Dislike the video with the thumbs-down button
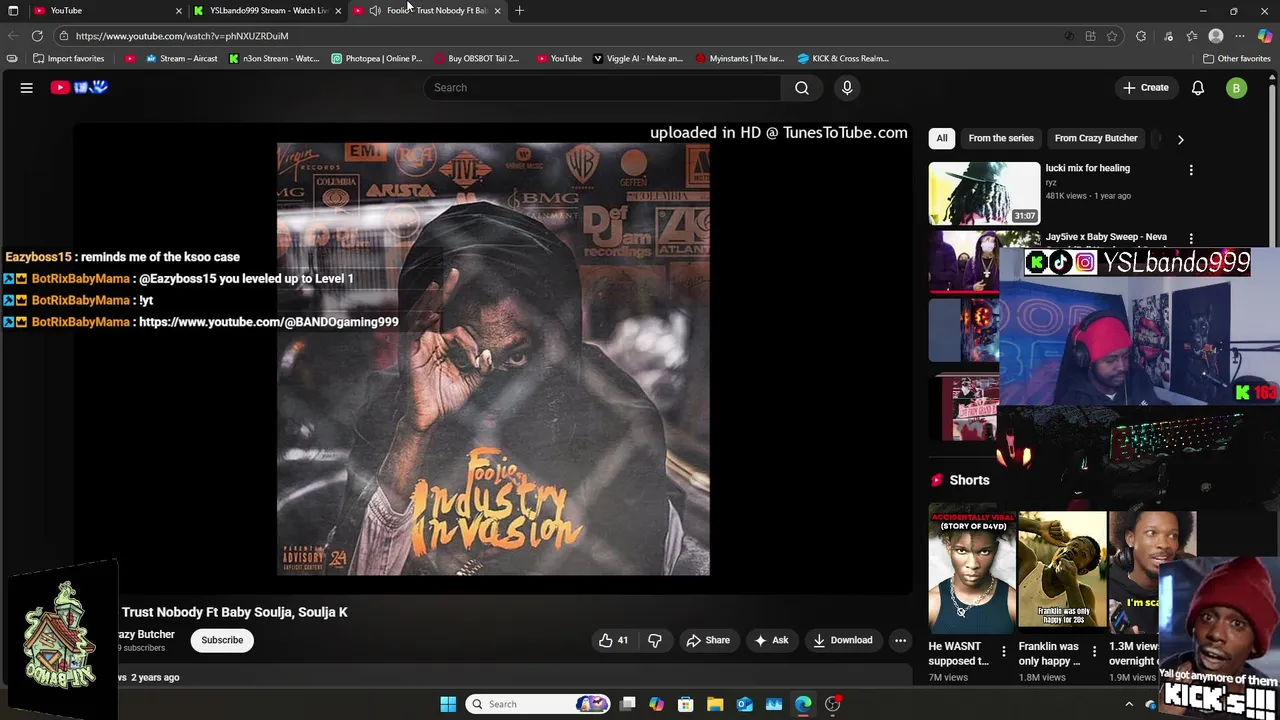This screenshot has height=720, width=1280. click(655, 640)
